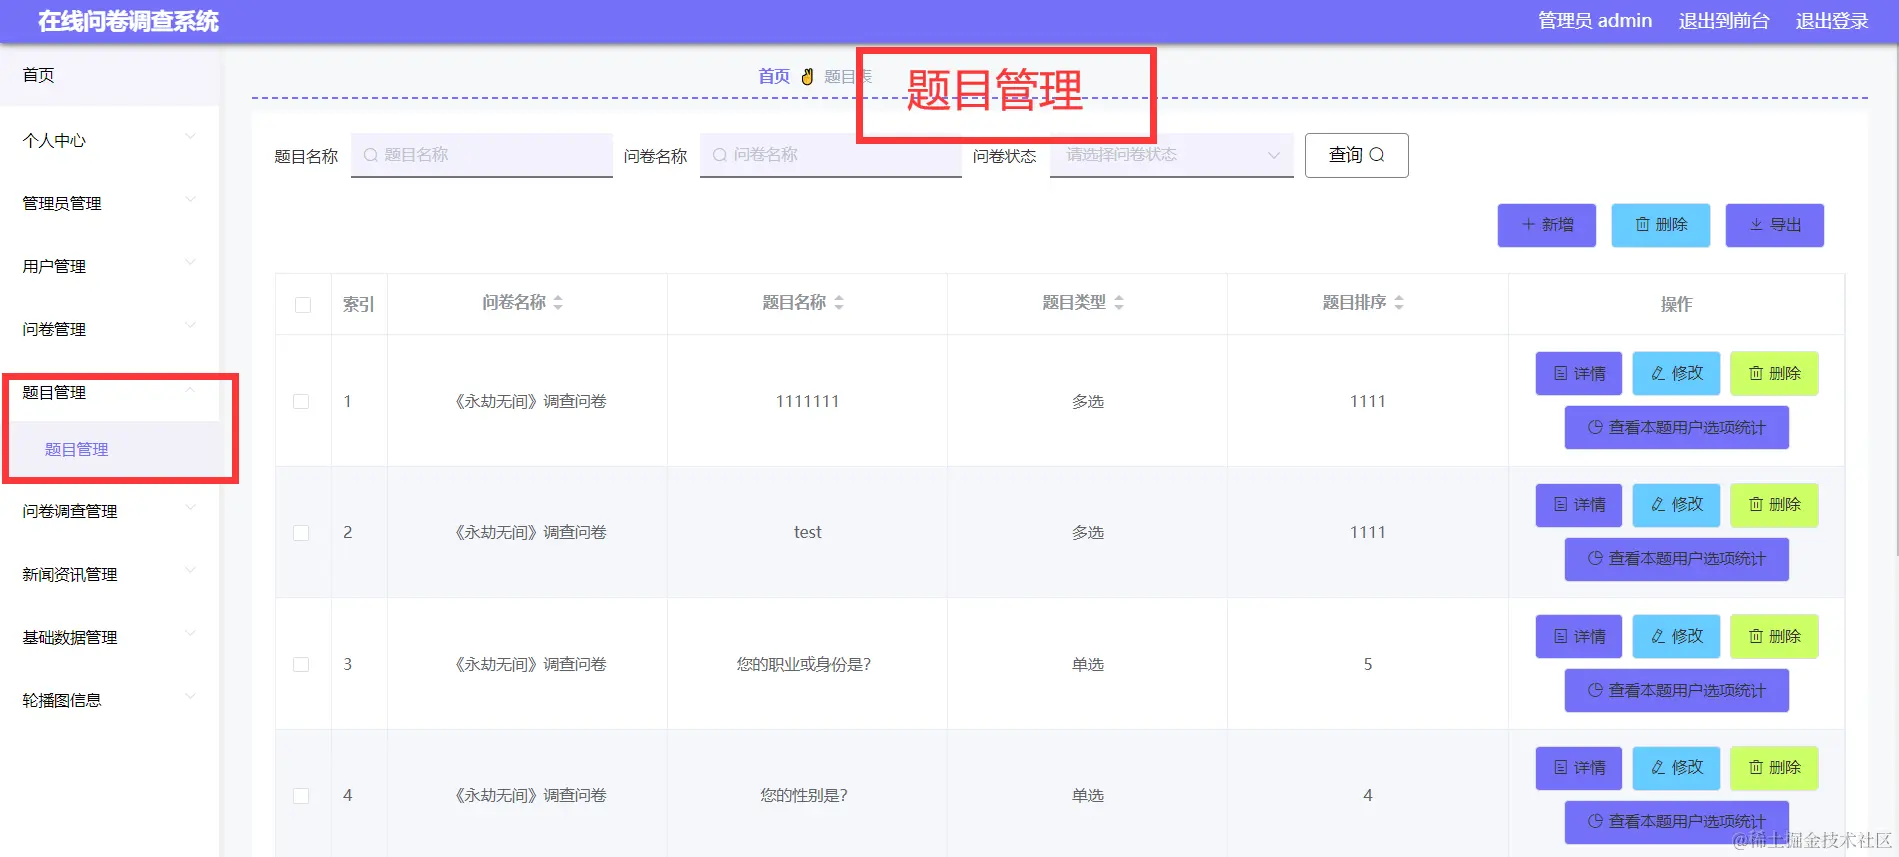View 查看本题用户选项统计 for row 1111111
The height and width of the screenshot is (857, 1899).
1676,427
